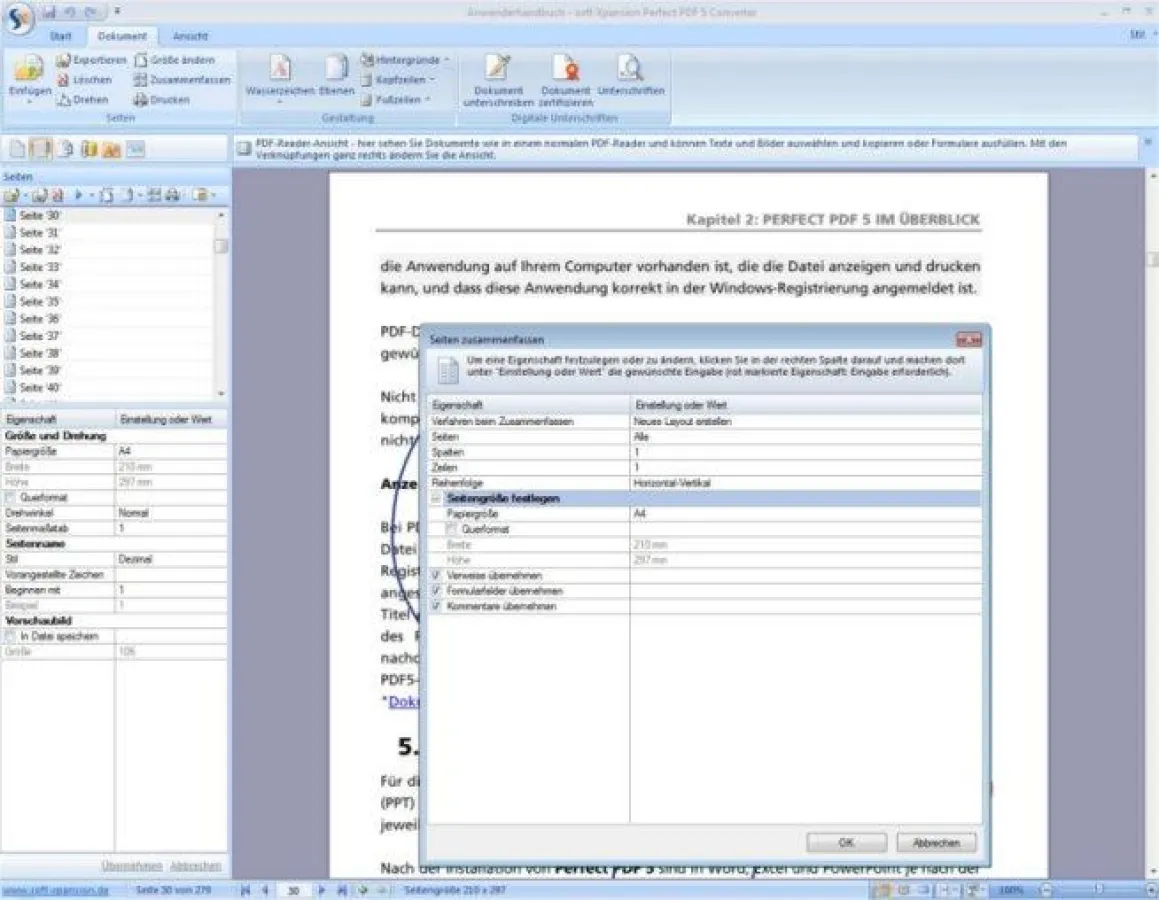Open the Ansicht ribbon tab
Image resolution: width=1159 pixels, height=900 pixels.
pyautogui.click(x=190, y=36)
